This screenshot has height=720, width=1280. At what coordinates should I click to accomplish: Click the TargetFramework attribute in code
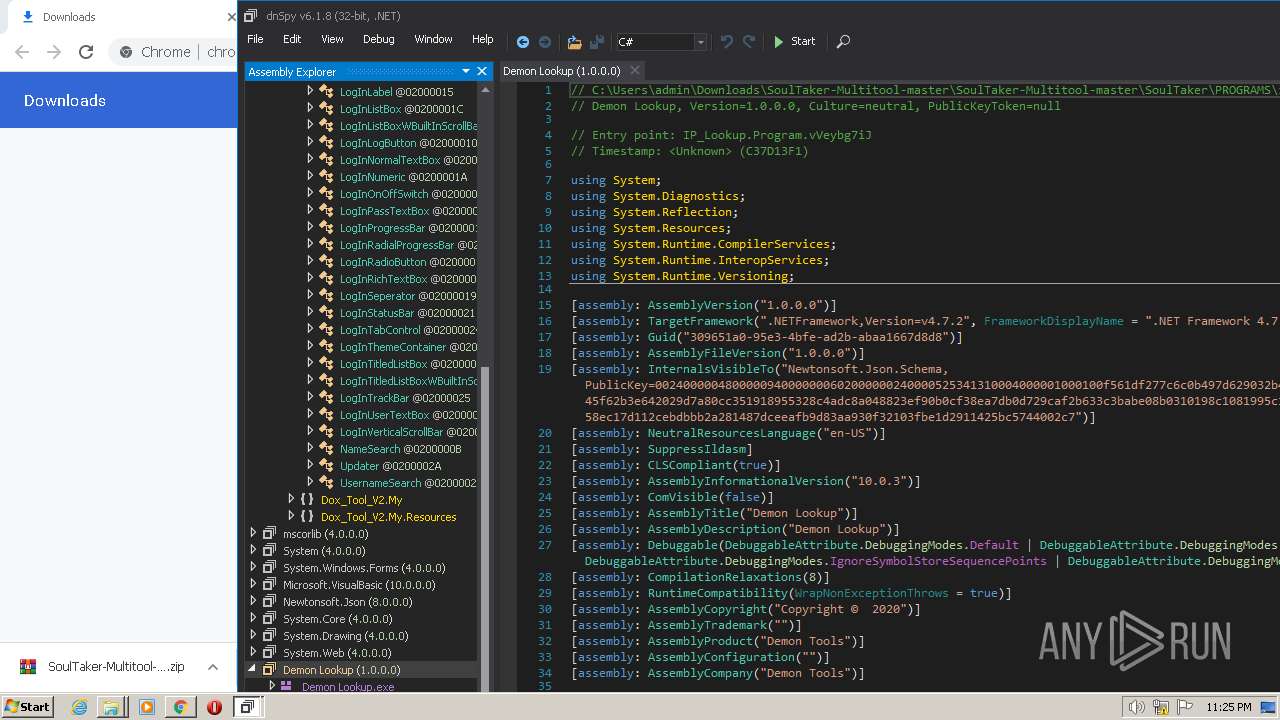click(699, 321)
